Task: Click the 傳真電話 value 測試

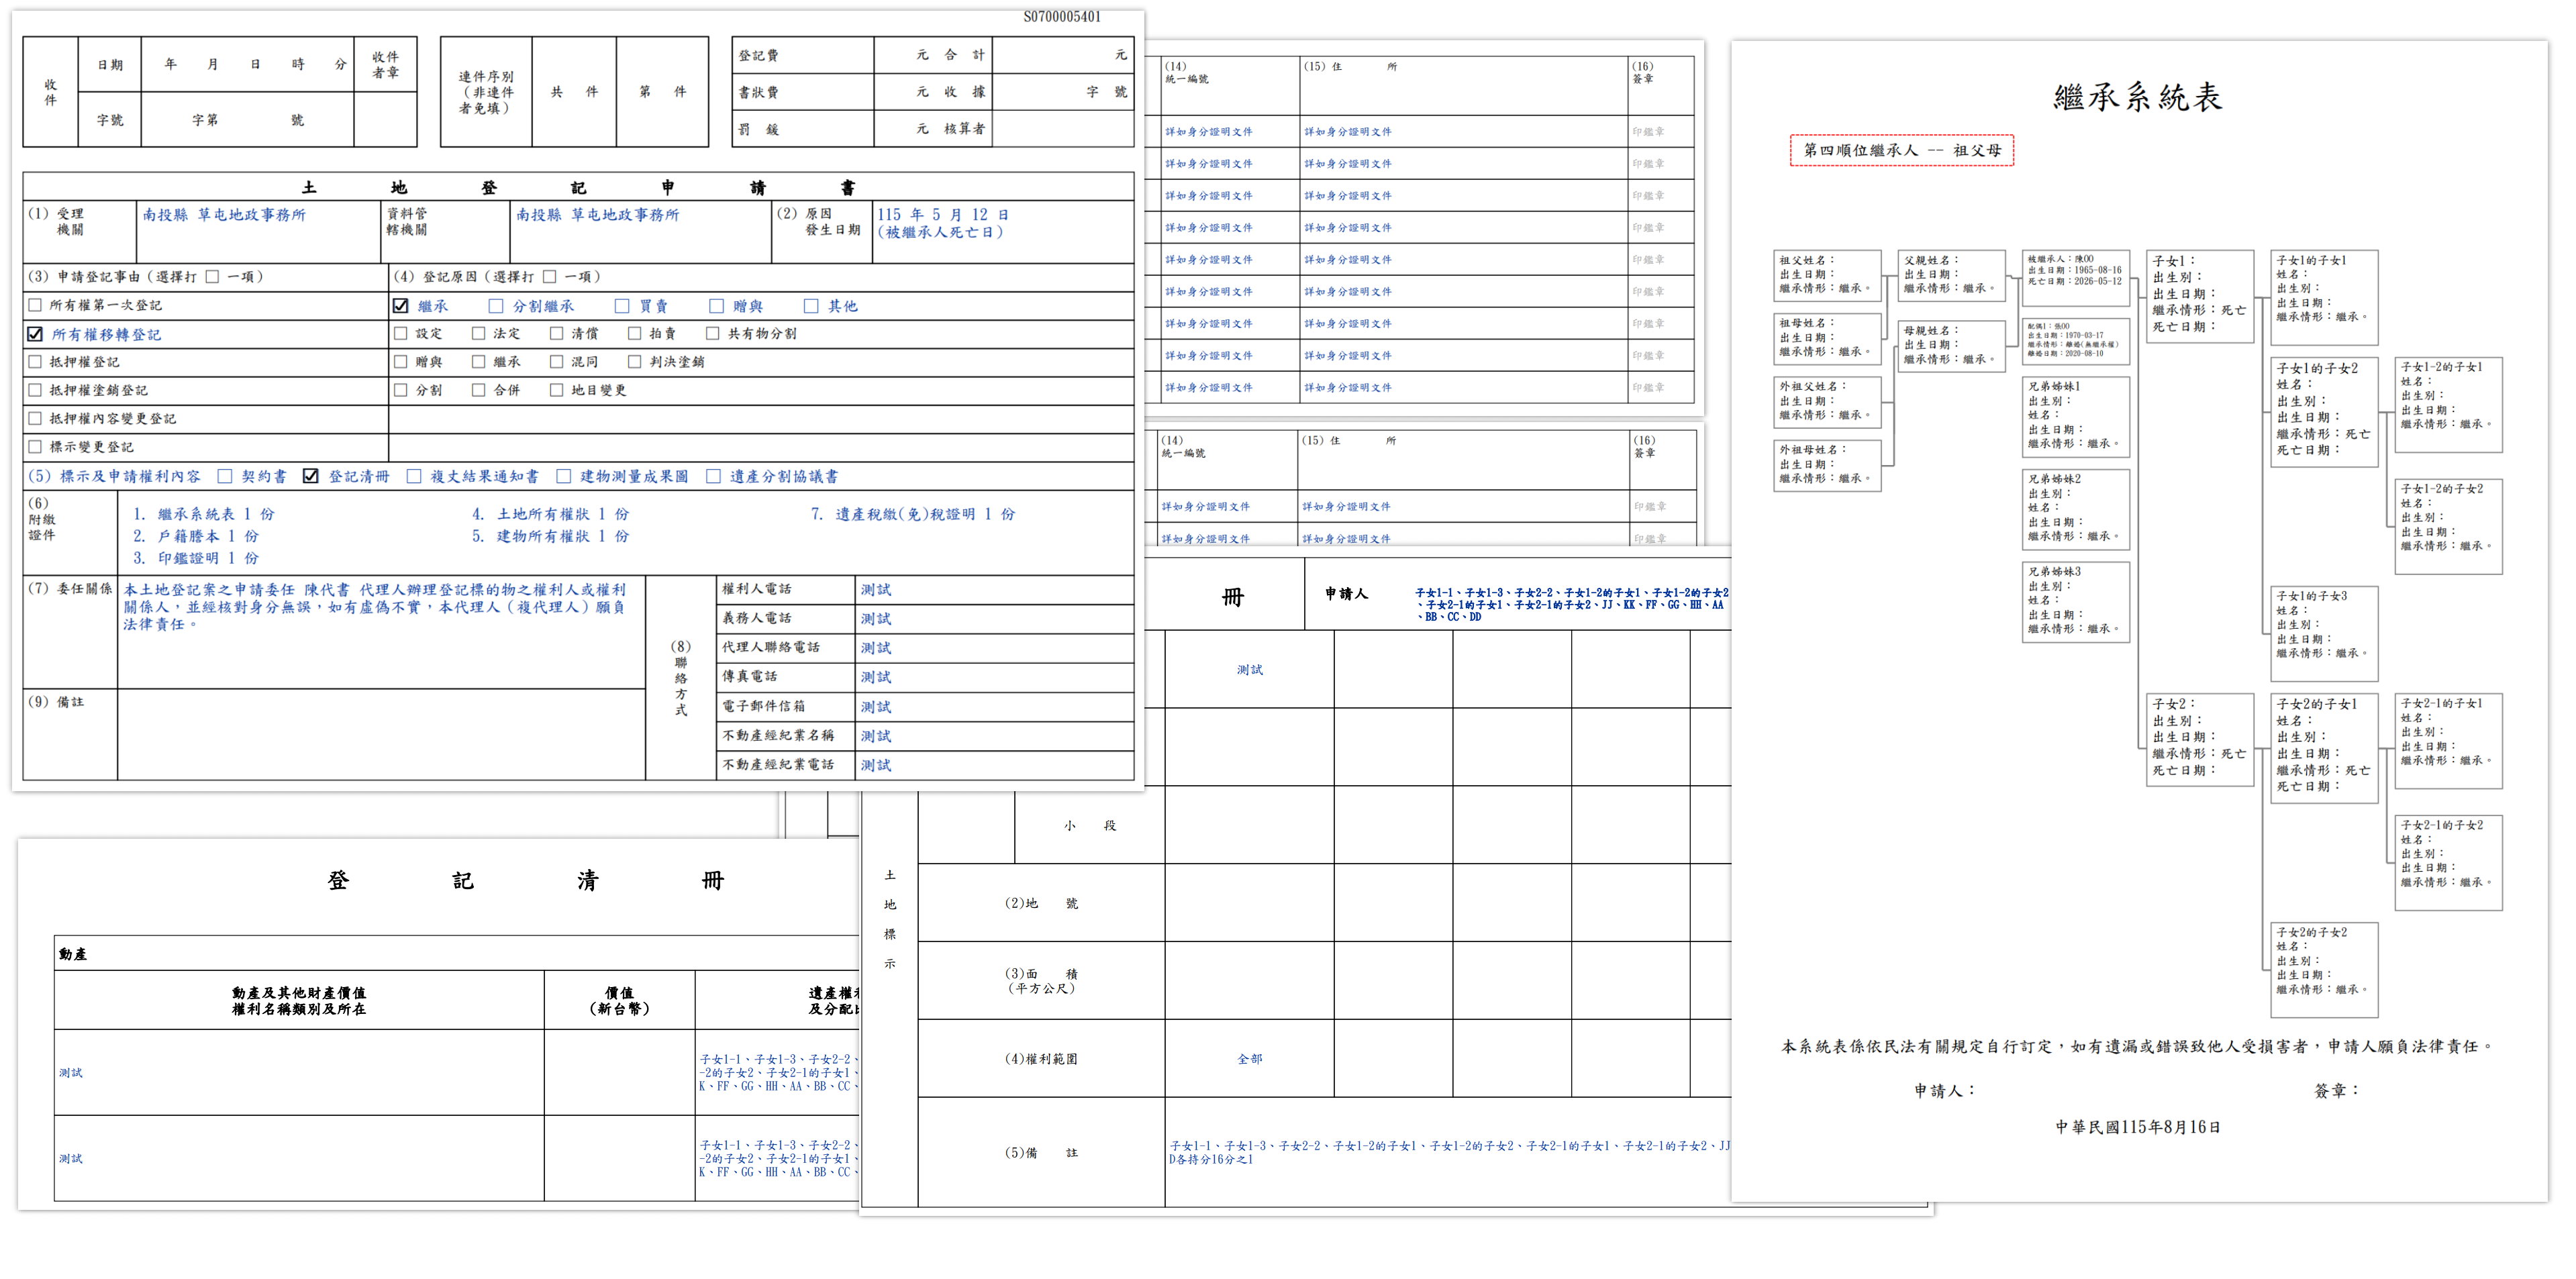Action: [x=876, y=677]
